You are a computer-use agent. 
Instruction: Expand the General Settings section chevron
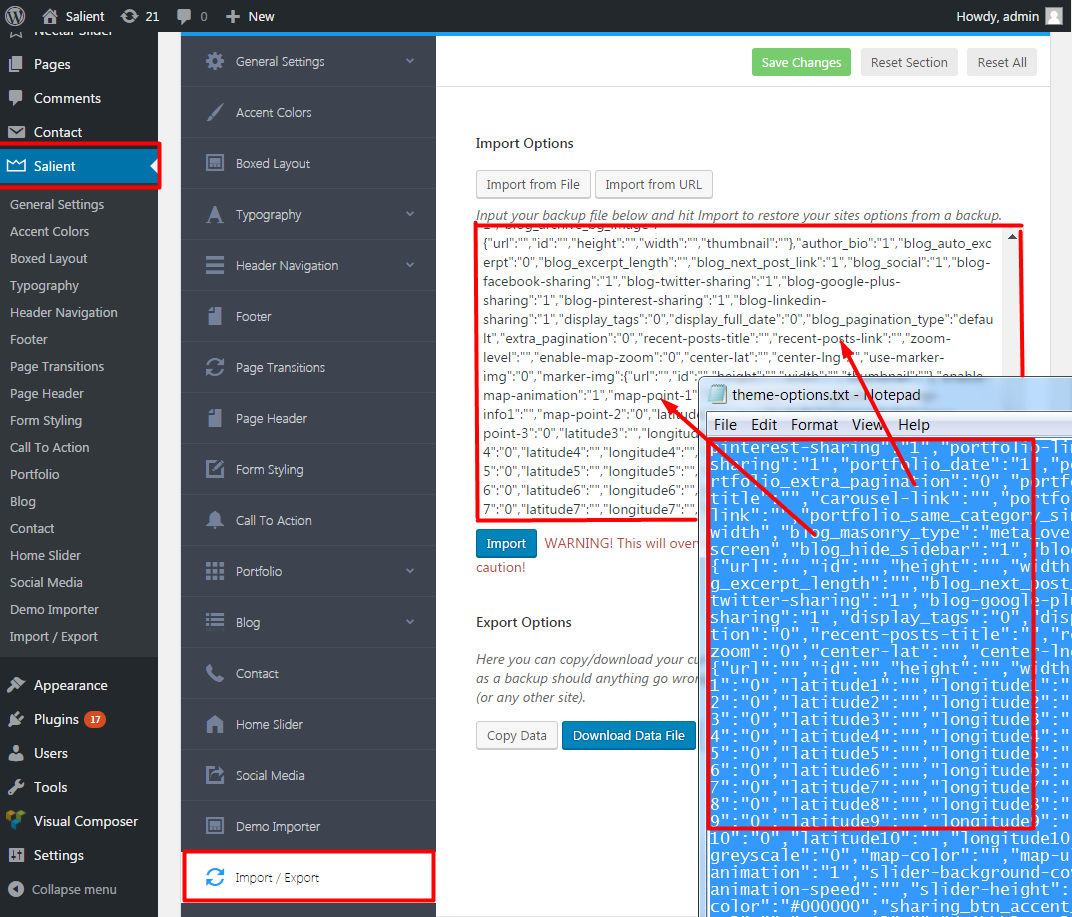(x=410, y=61)
